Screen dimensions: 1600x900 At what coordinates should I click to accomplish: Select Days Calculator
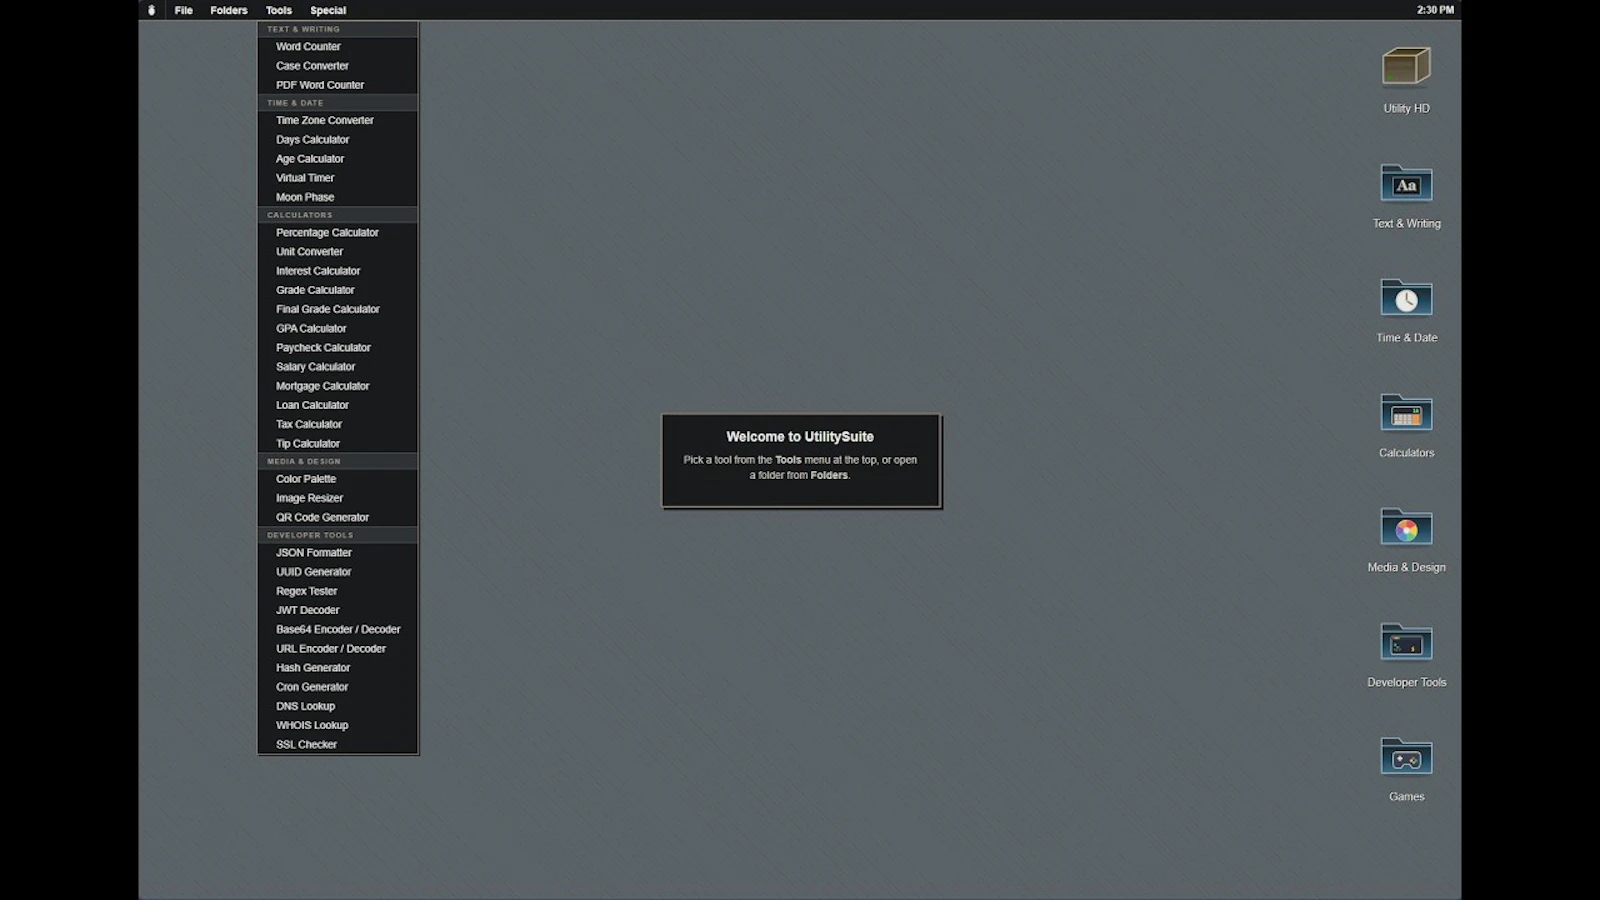pyautogui.click(x=338, y=140)
